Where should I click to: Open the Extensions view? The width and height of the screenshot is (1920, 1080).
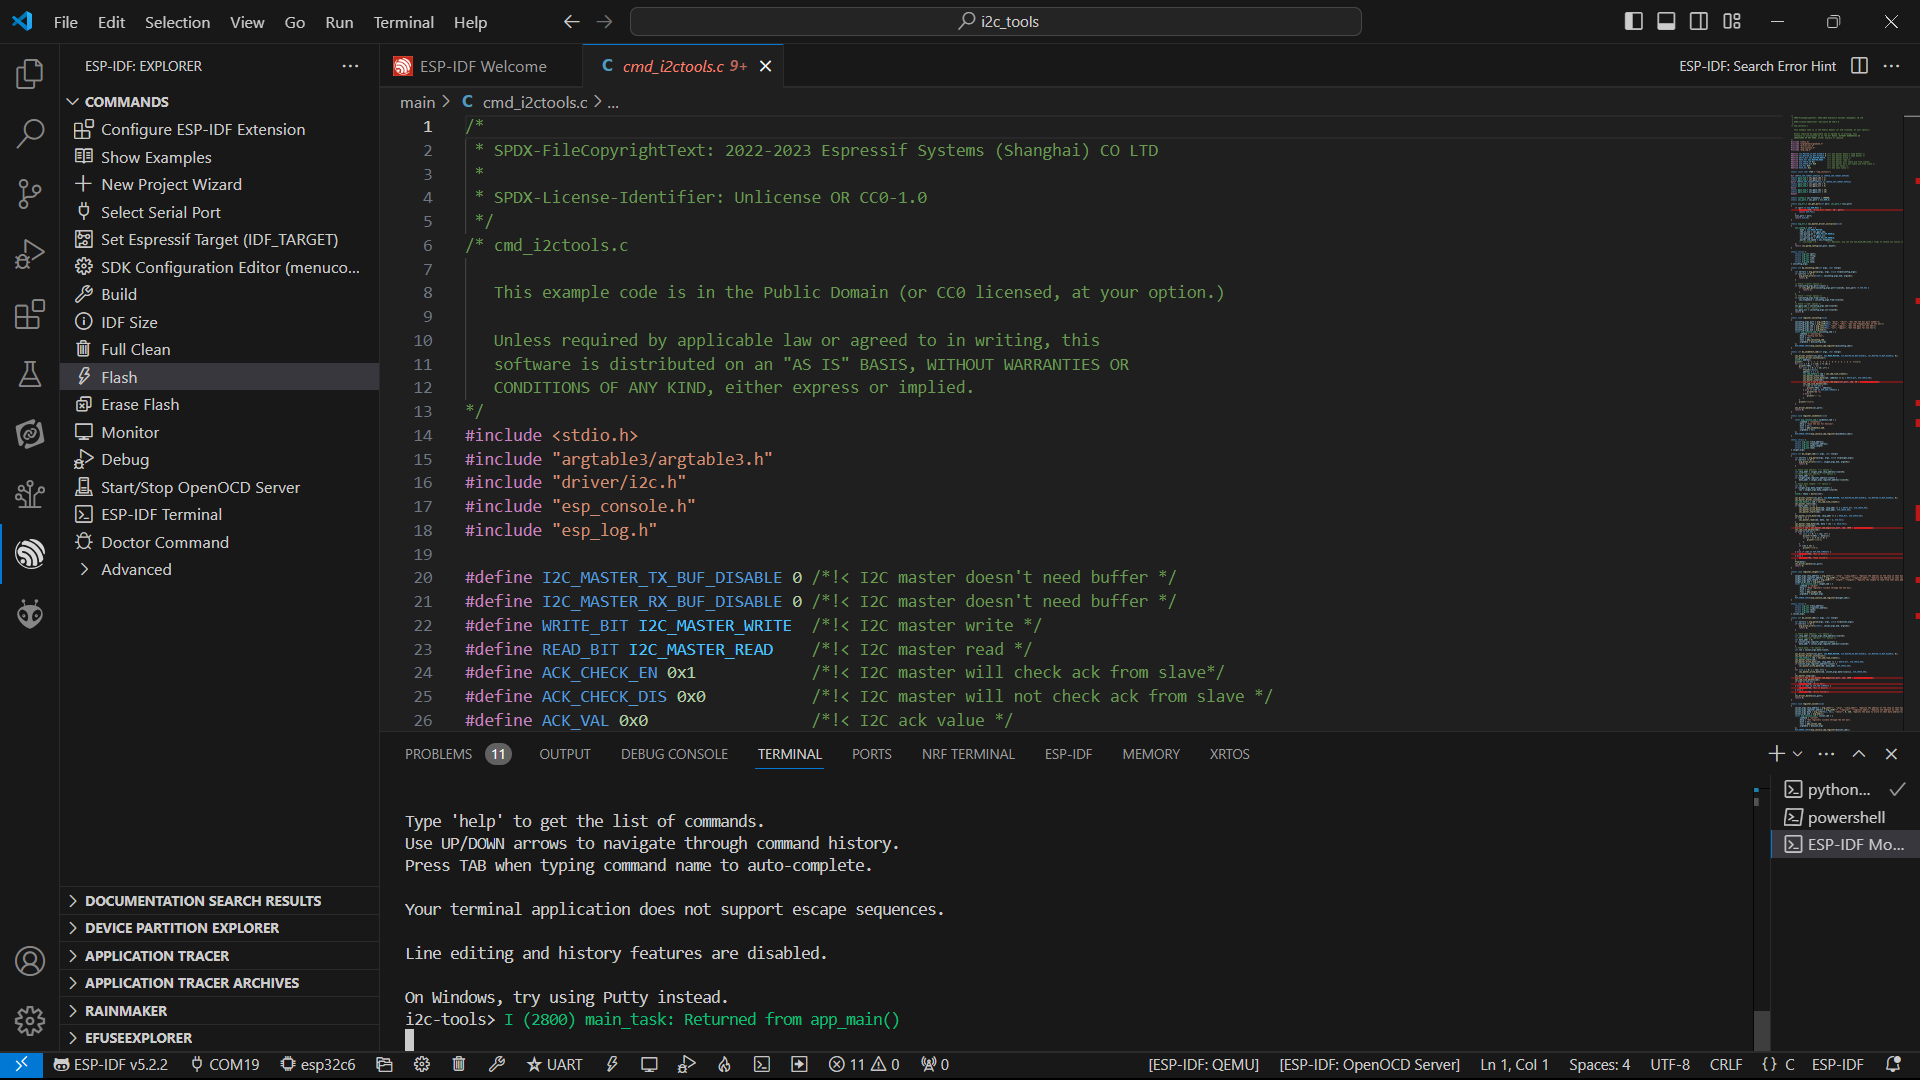[30, 314]
